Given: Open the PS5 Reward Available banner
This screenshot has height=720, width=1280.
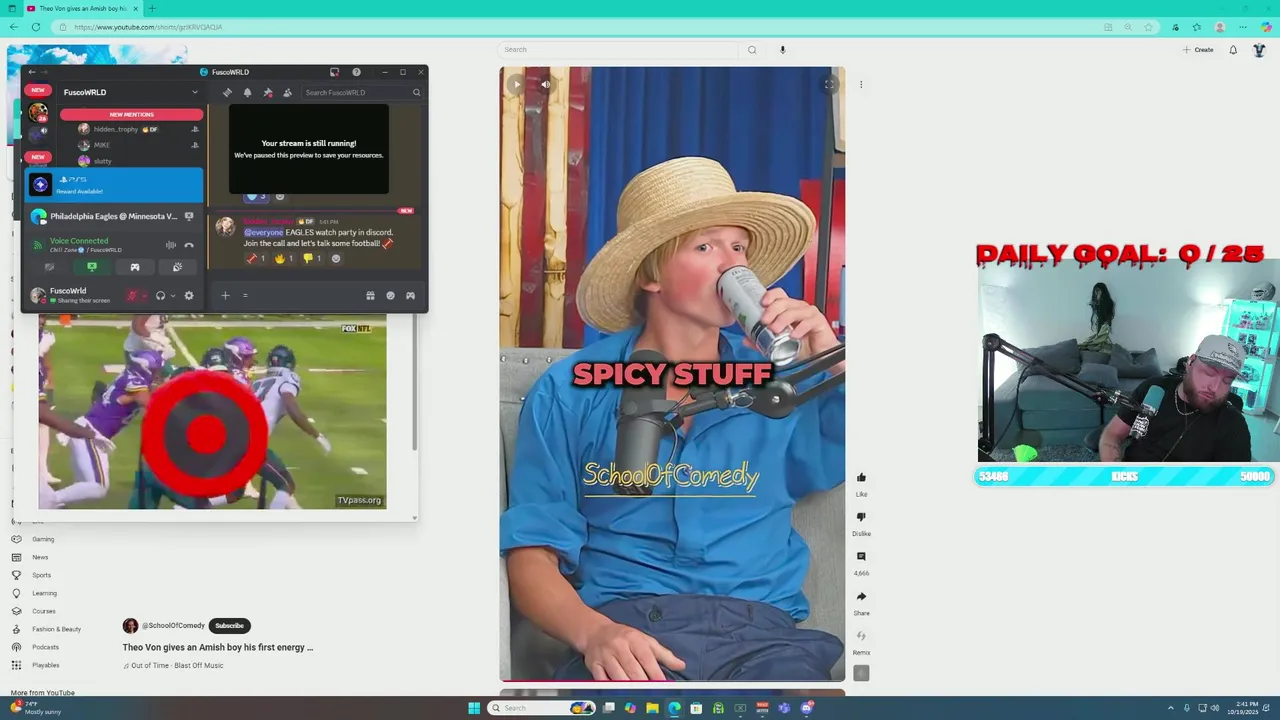Looking at the screenshot, I should 114,185.
